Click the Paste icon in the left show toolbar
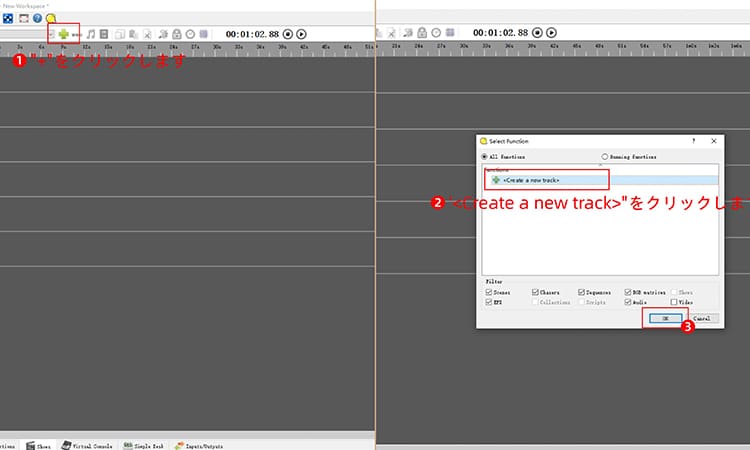 [x=134, y=34]
